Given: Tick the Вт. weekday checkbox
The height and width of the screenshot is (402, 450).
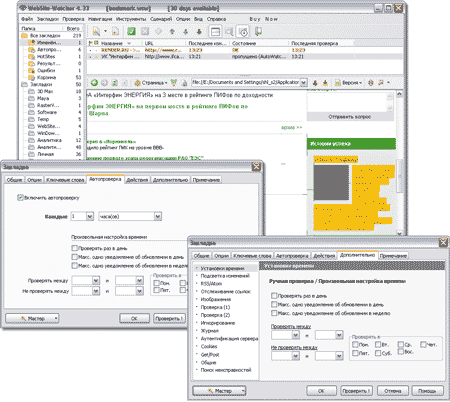Looking at the screenshot, I should pyautogui.click(x=378, y=344).
